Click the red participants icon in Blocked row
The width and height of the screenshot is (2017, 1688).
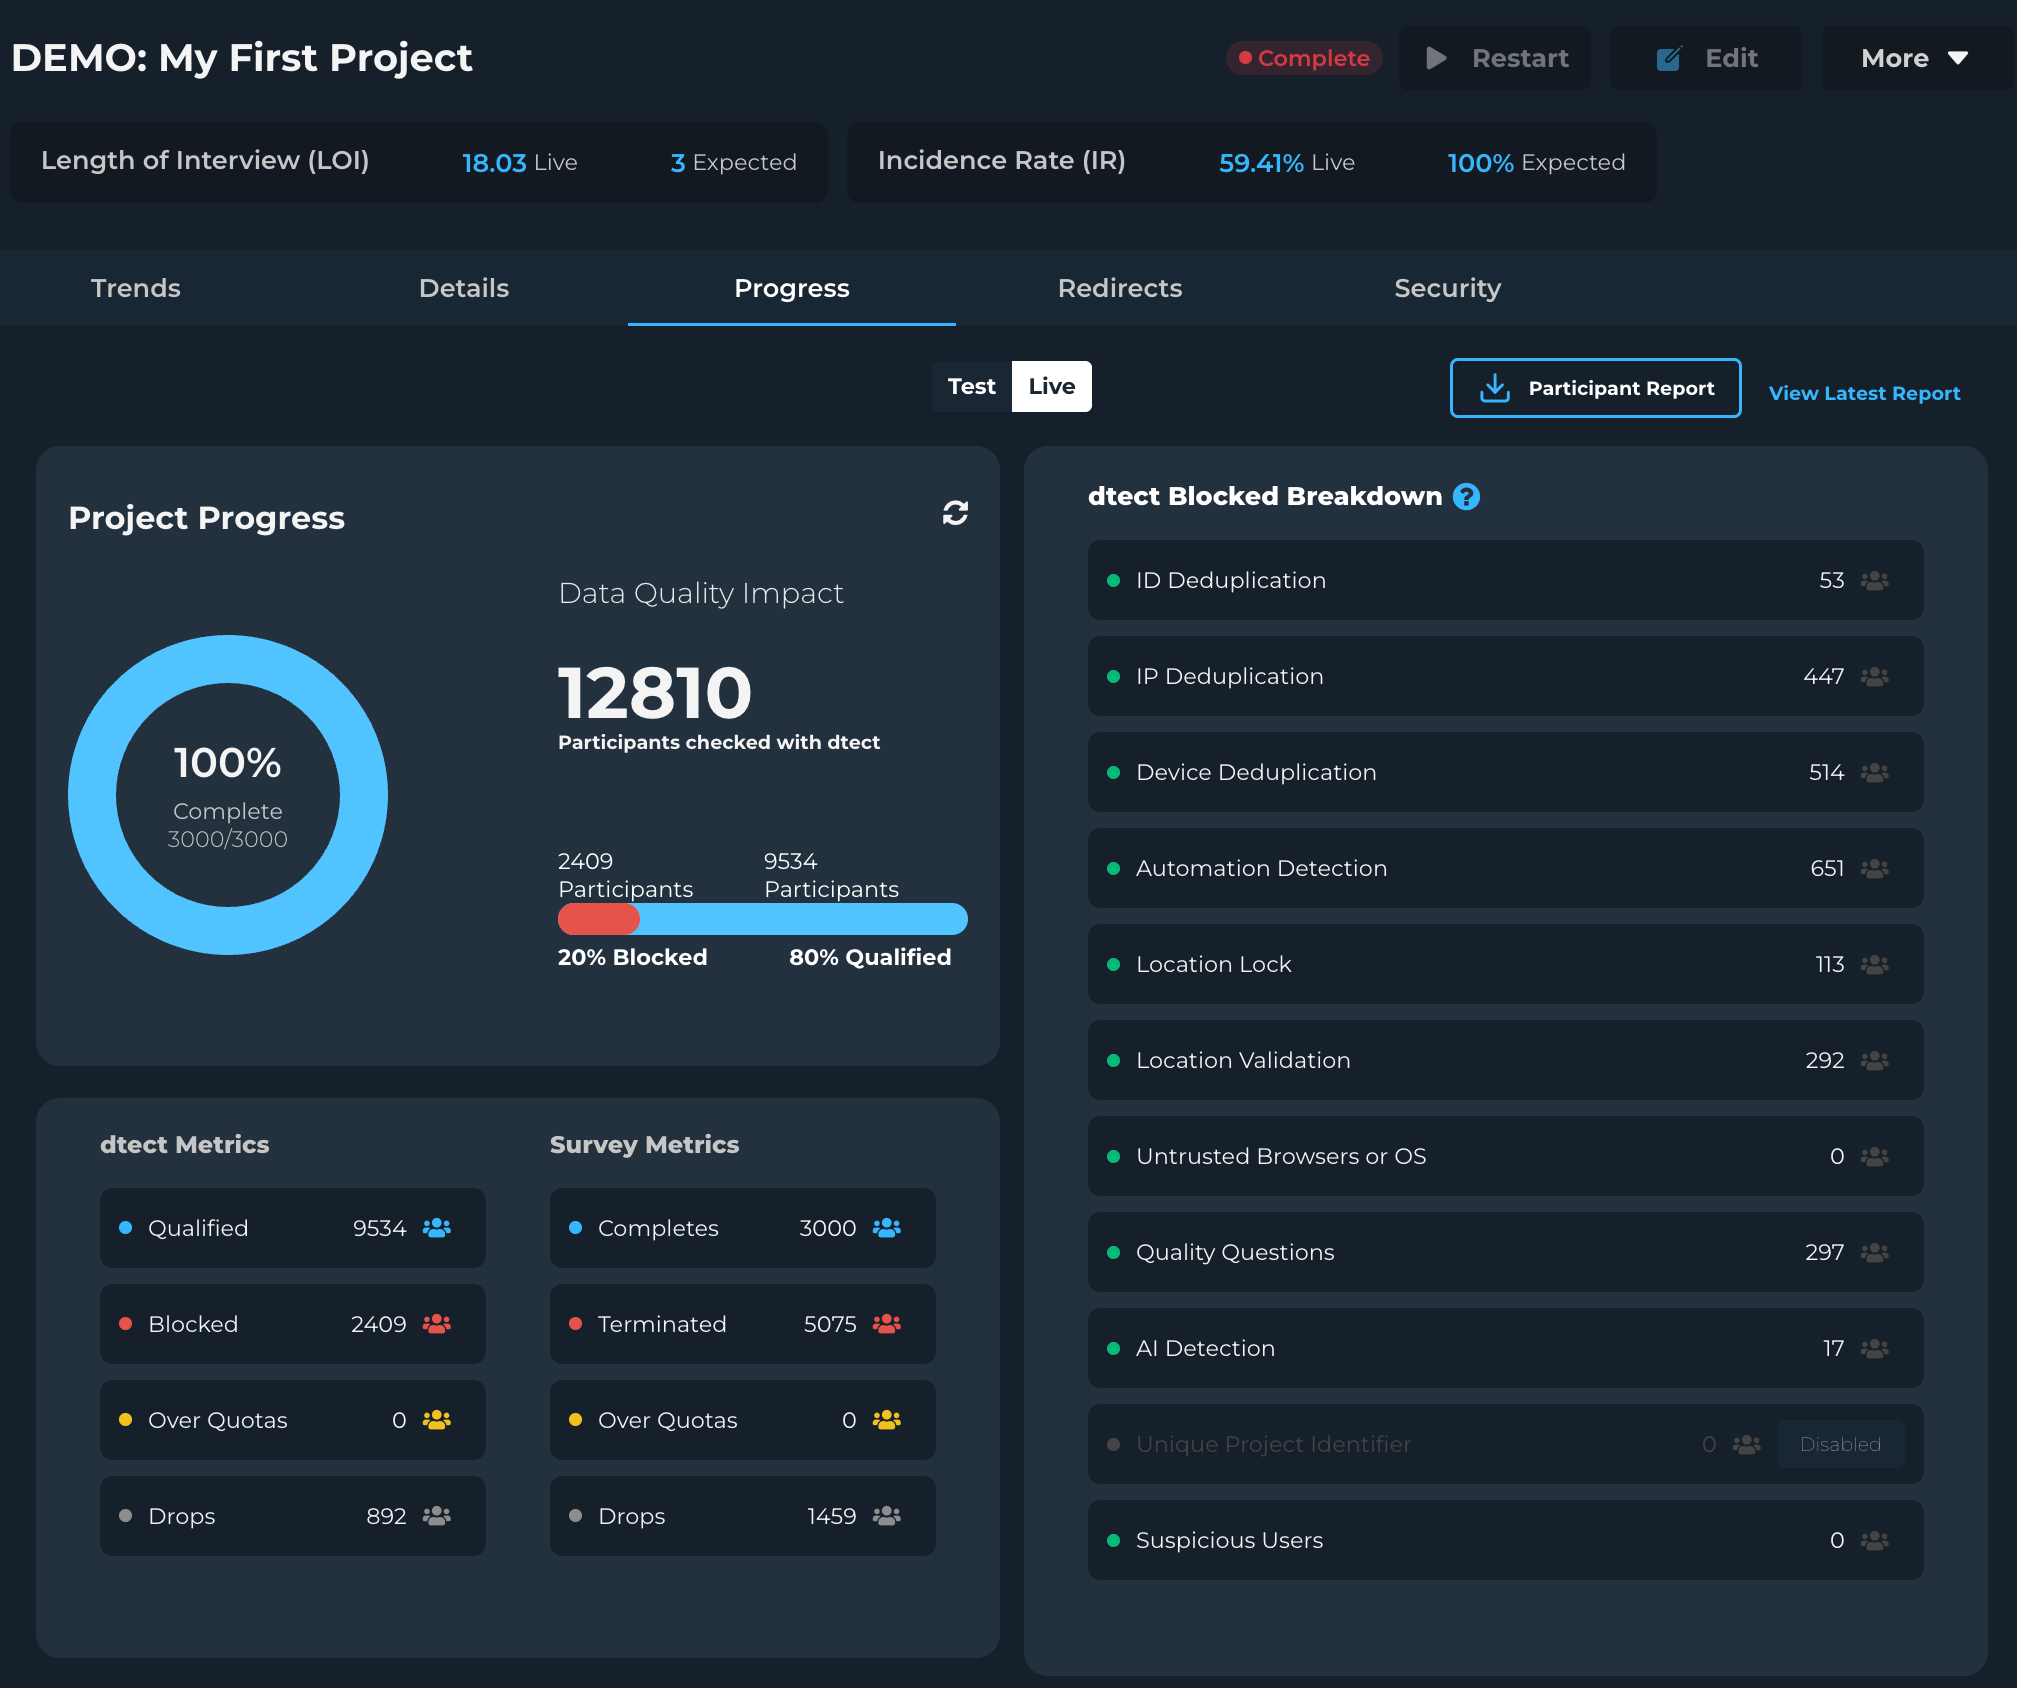pos(437,1324)
